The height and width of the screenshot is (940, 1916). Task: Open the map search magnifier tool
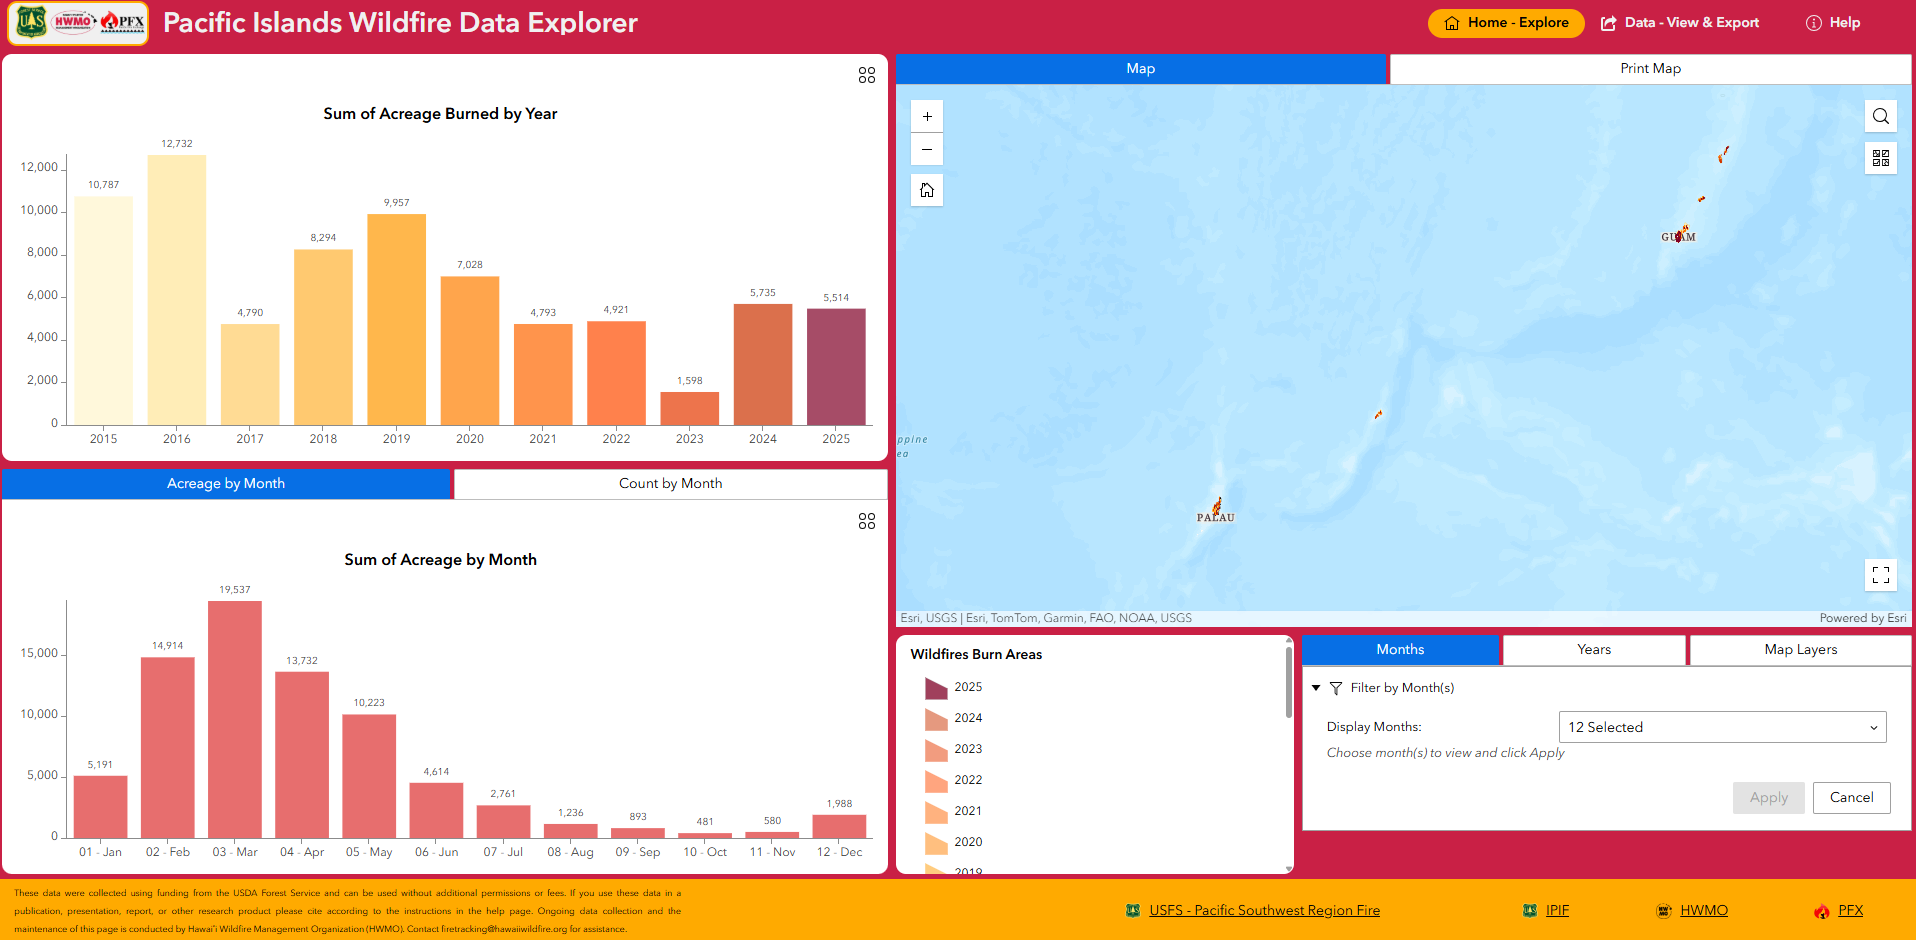1880,115
